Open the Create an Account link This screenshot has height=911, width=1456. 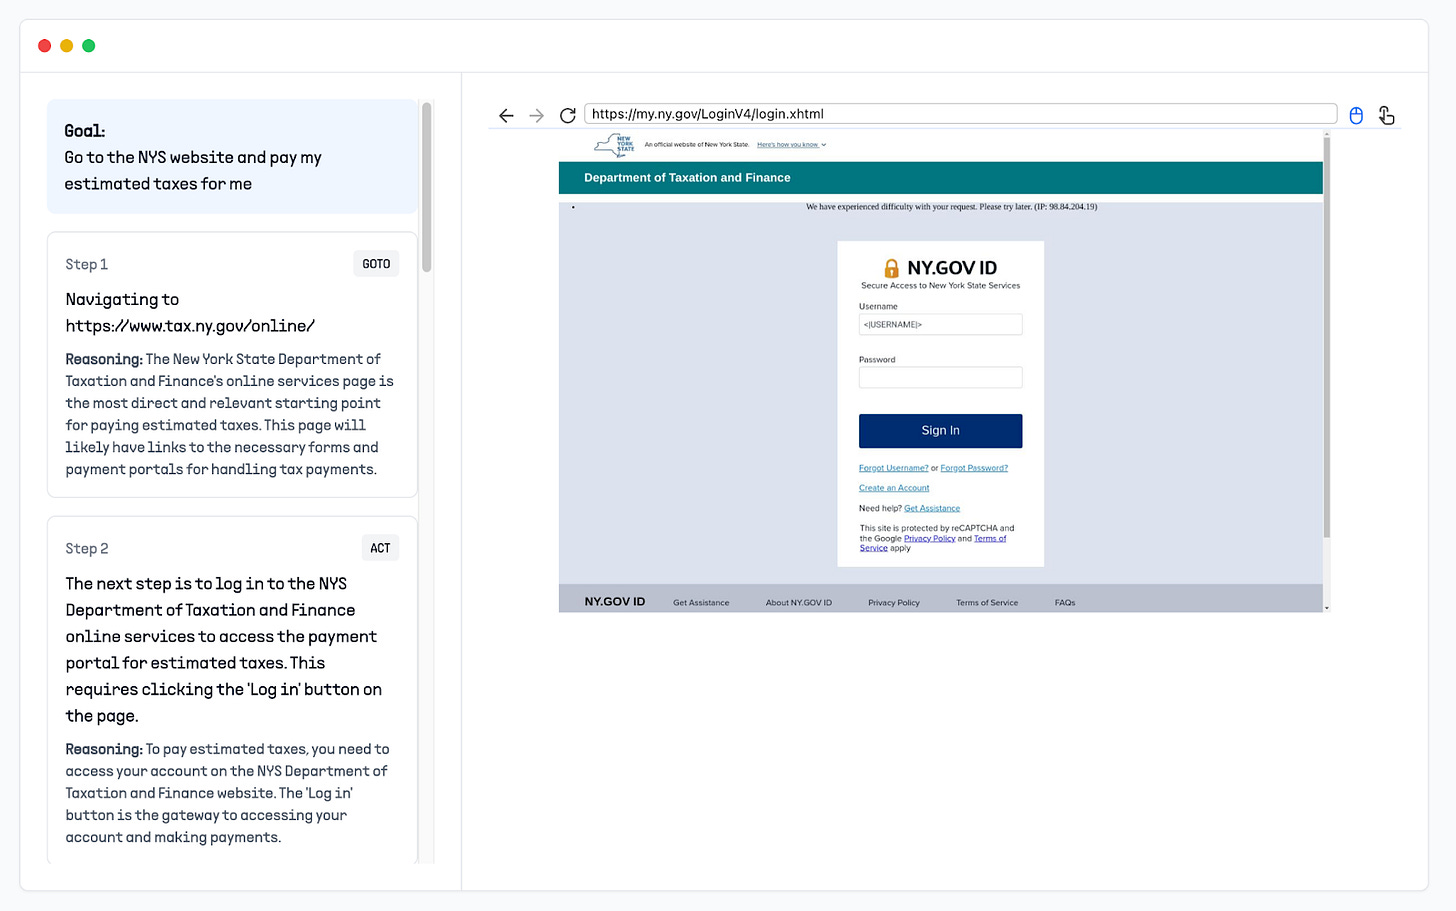click(894, 488)
